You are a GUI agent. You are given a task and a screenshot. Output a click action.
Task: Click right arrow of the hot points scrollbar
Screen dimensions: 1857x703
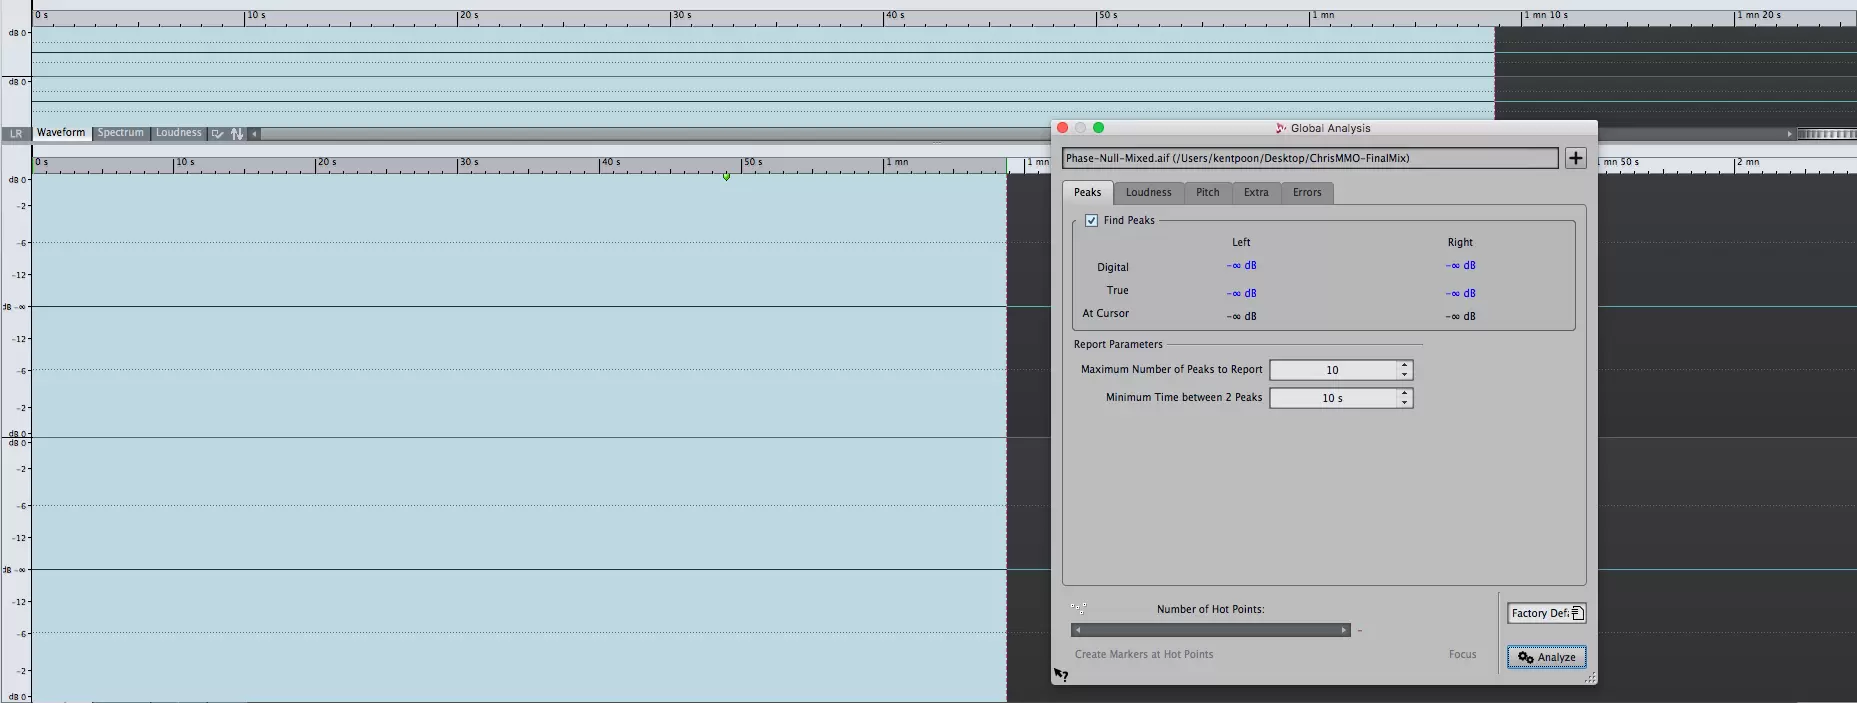point(1344,630)
